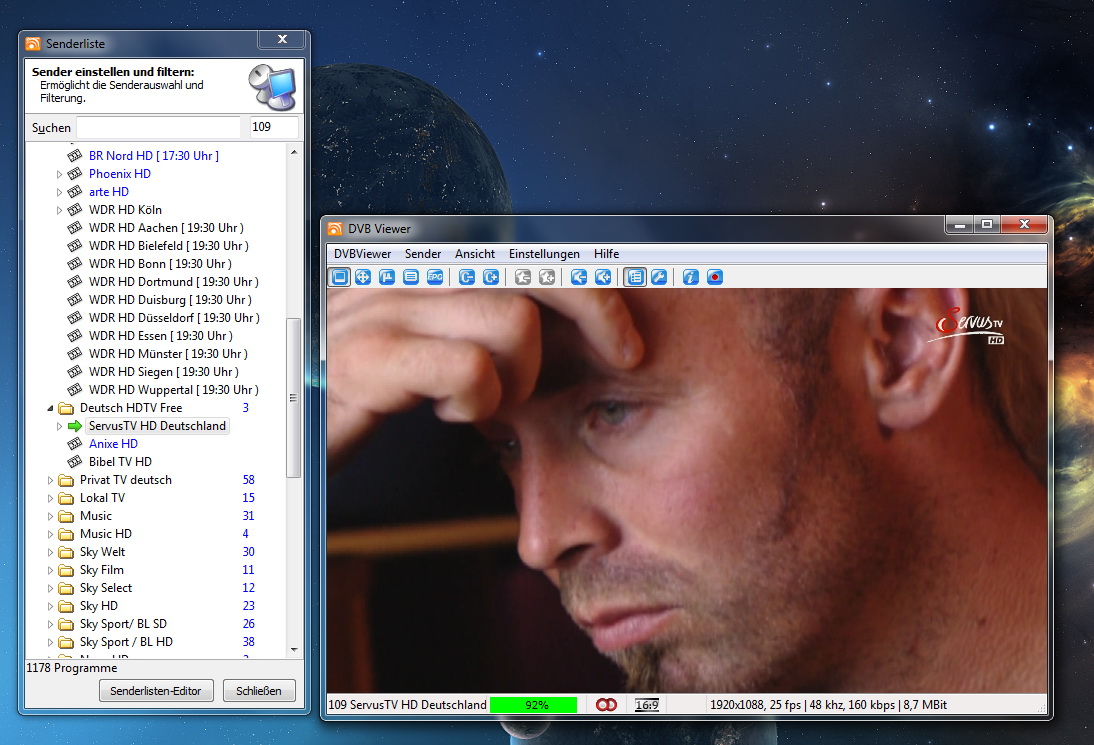Screen dimensions: 1094x745
Task: Lower volume with the speaker minus icon
Action: pos(578,278)
